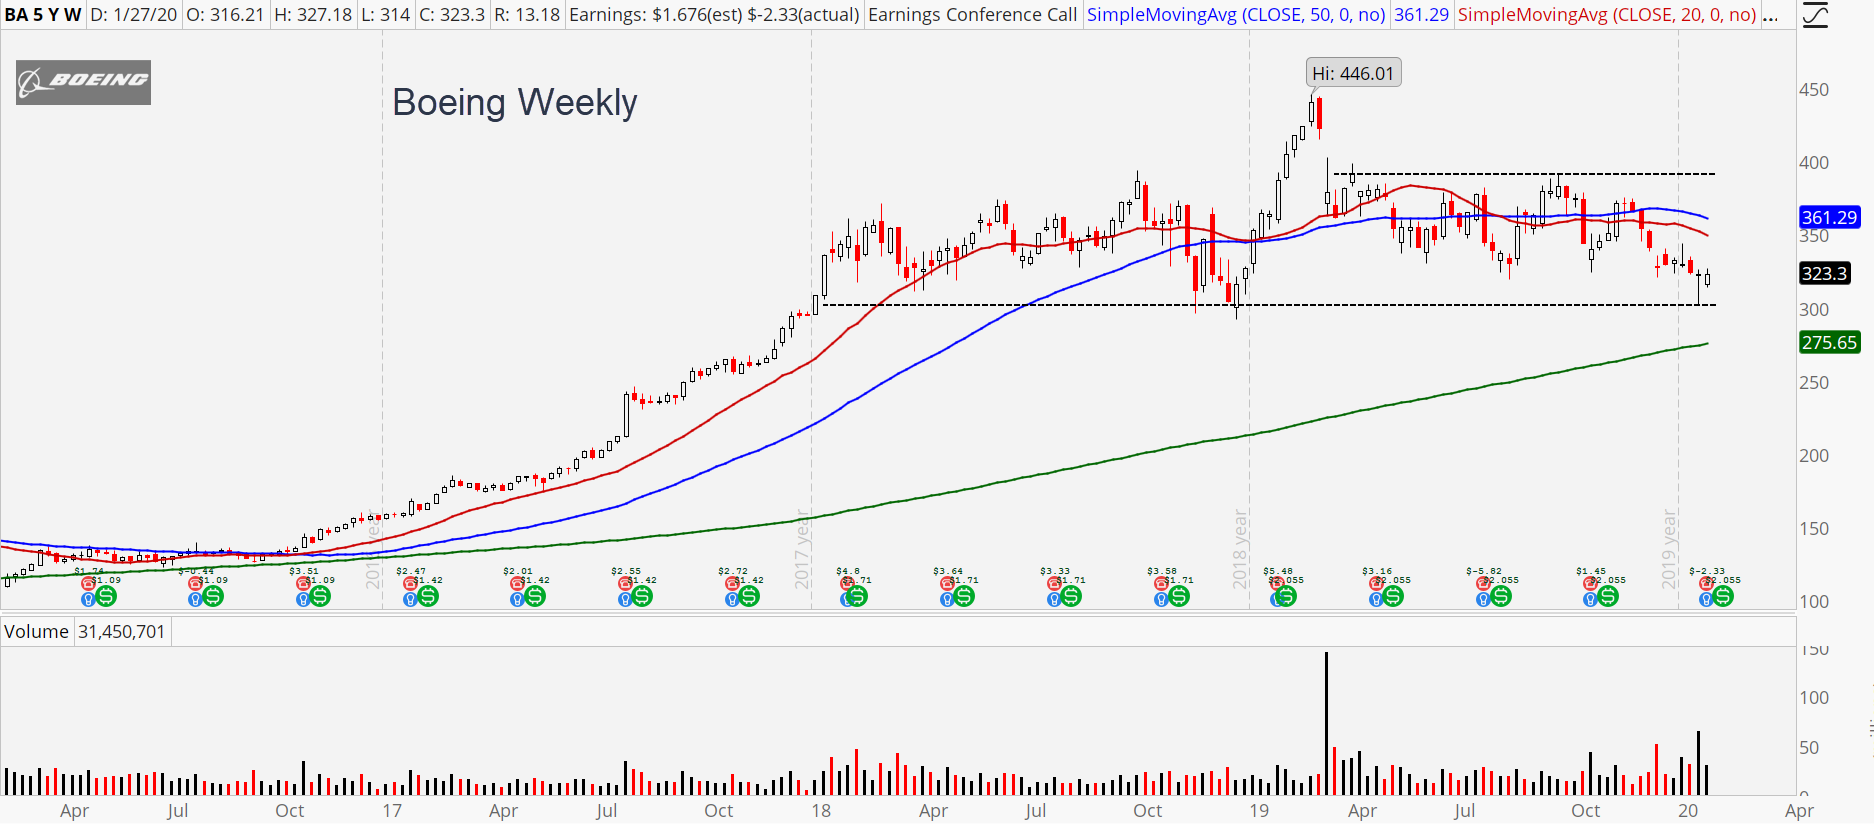
Task: Open the blue earnings bulb under $3.51
Action: tap(302, 599)
